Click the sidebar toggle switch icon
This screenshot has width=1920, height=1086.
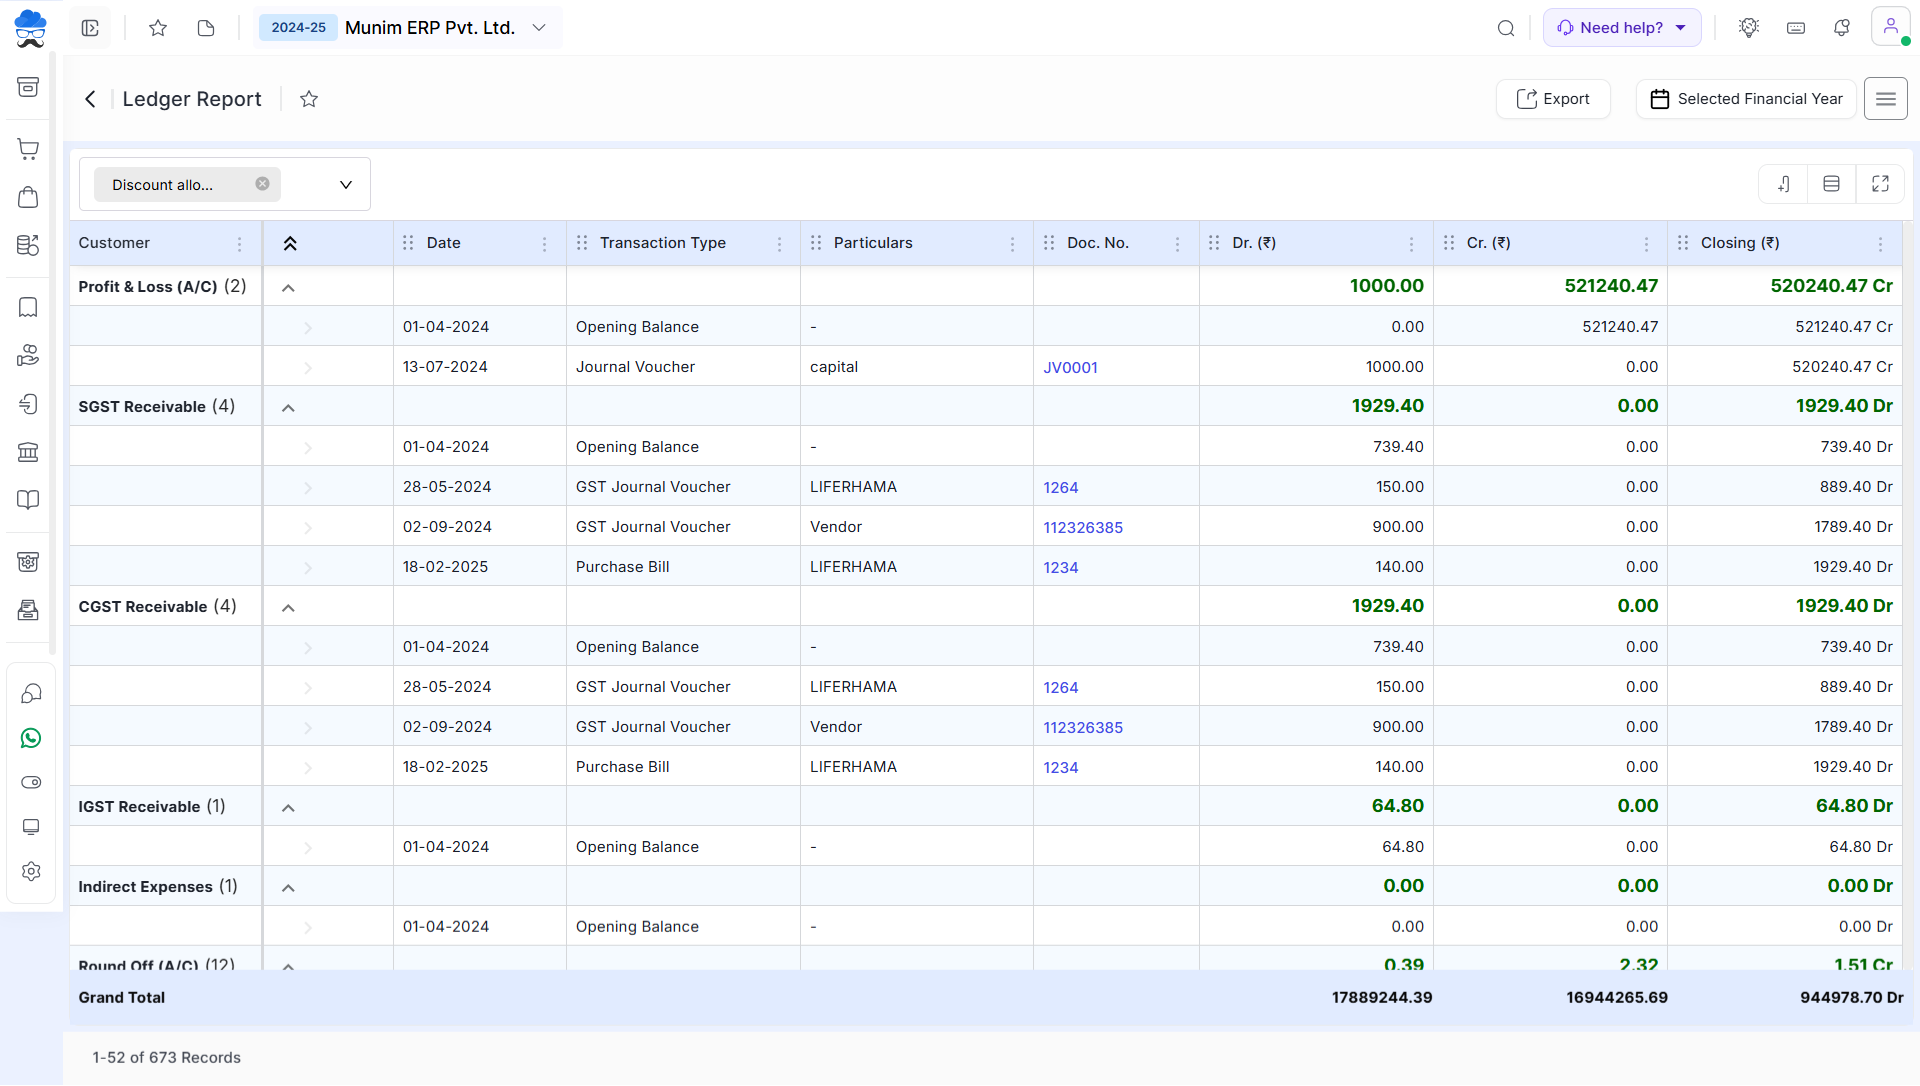(x=31, y=782)
